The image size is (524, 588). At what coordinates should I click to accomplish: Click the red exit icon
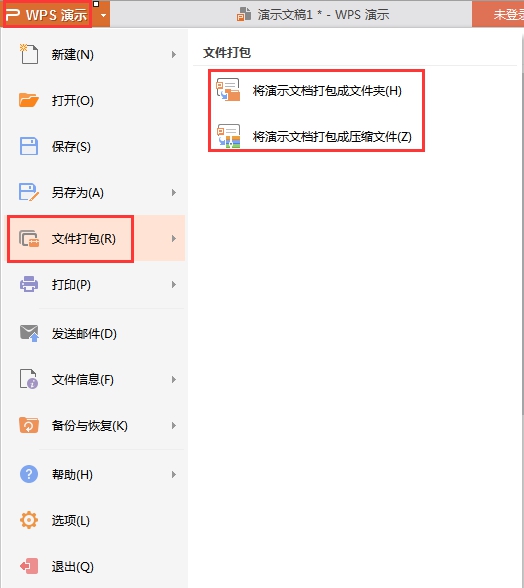(29, 566)
